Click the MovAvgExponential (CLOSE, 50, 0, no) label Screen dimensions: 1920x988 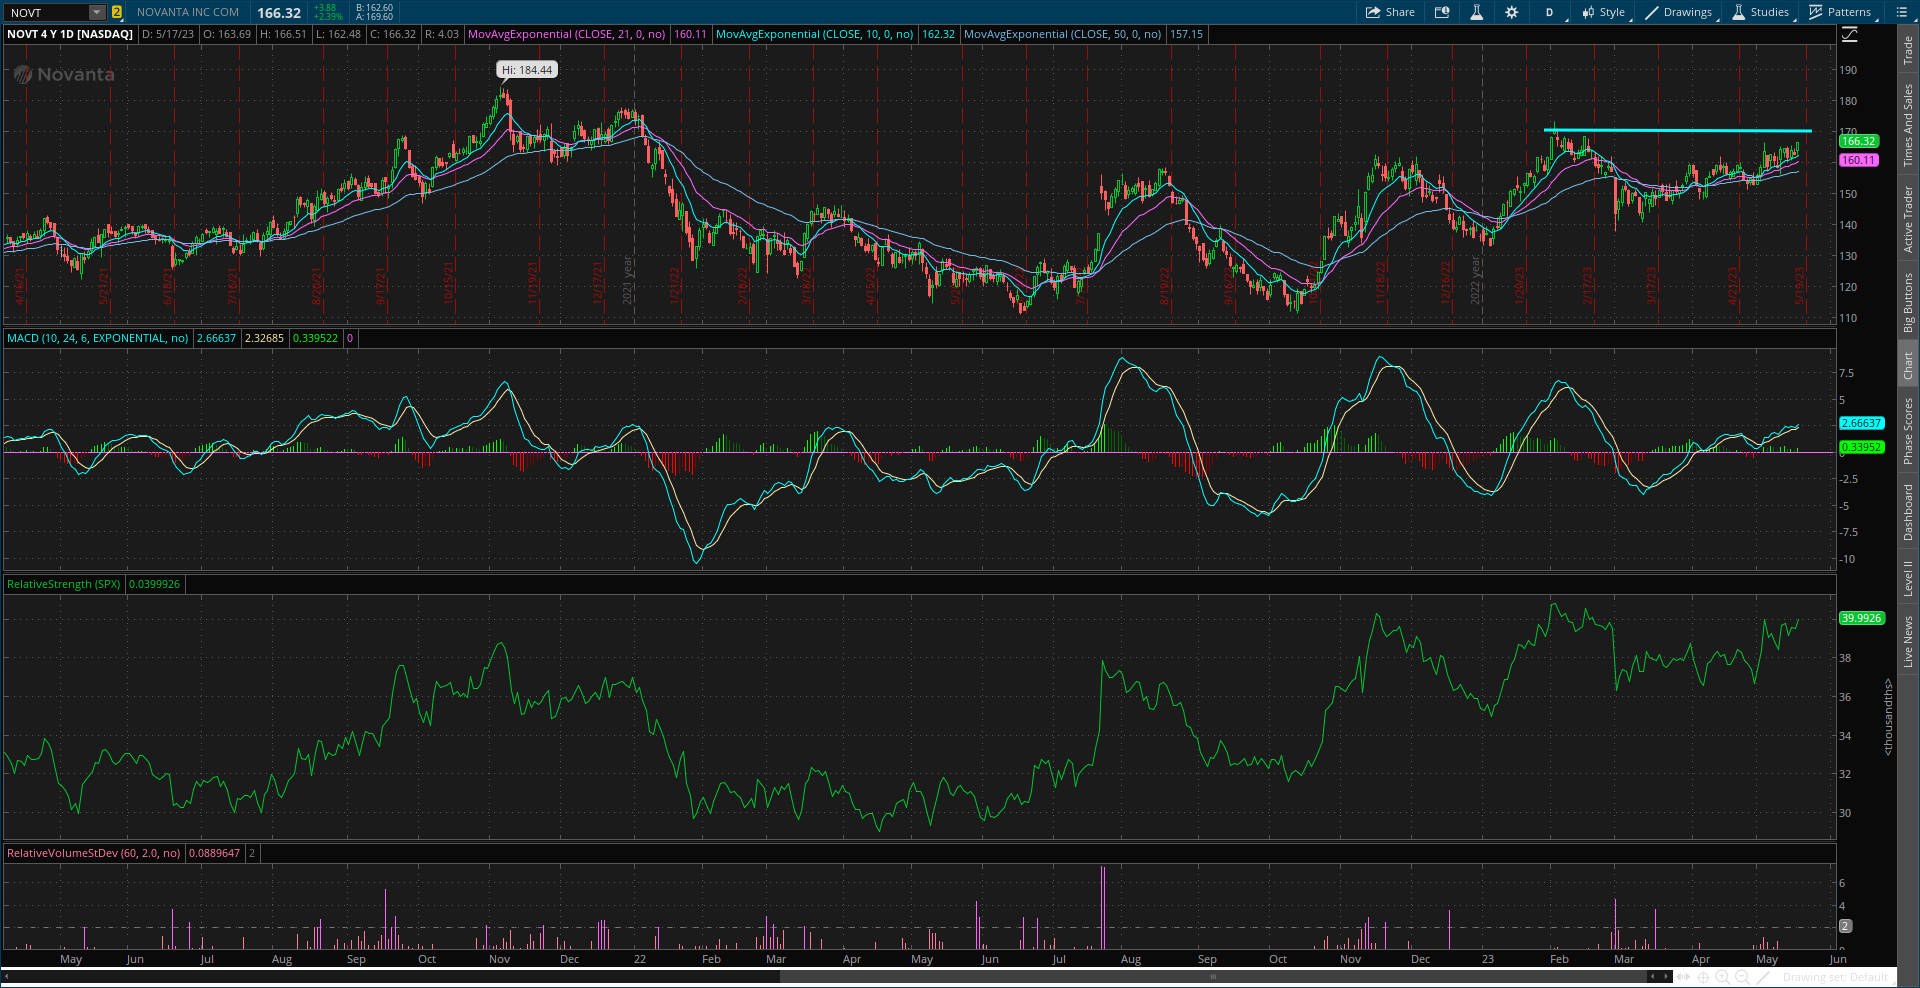click(x=1063, y=34)
